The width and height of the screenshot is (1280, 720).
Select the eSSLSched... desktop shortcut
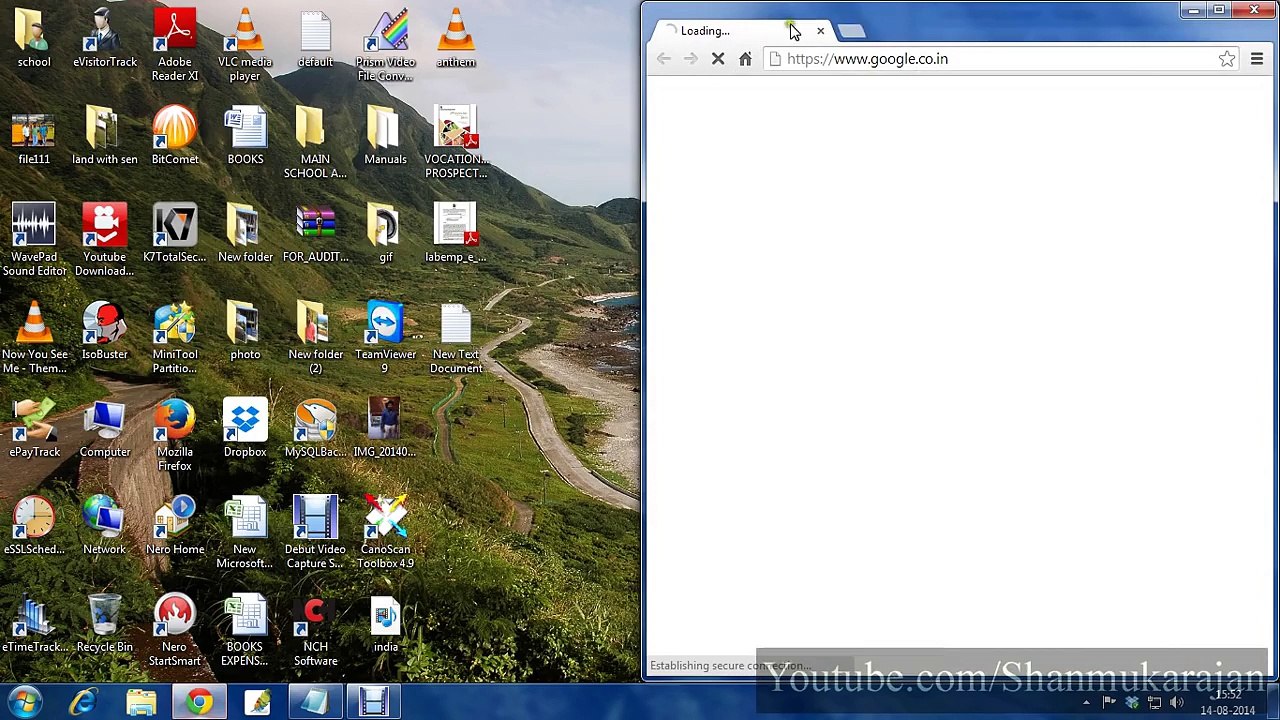(34, 526)
